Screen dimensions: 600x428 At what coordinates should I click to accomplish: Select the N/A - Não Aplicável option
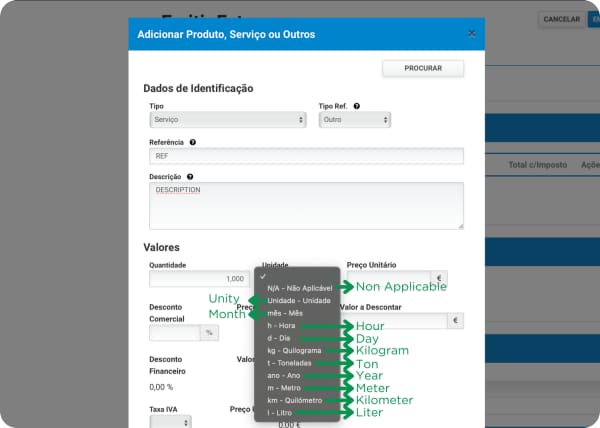point(297,288)
